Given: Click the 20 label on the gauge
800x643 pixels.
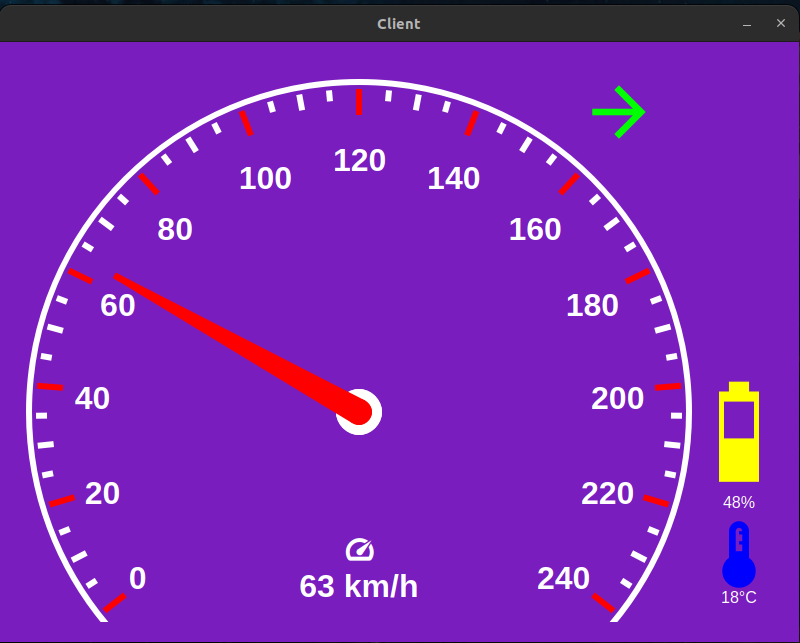Looking at the screenshot, I should (102, 493).
